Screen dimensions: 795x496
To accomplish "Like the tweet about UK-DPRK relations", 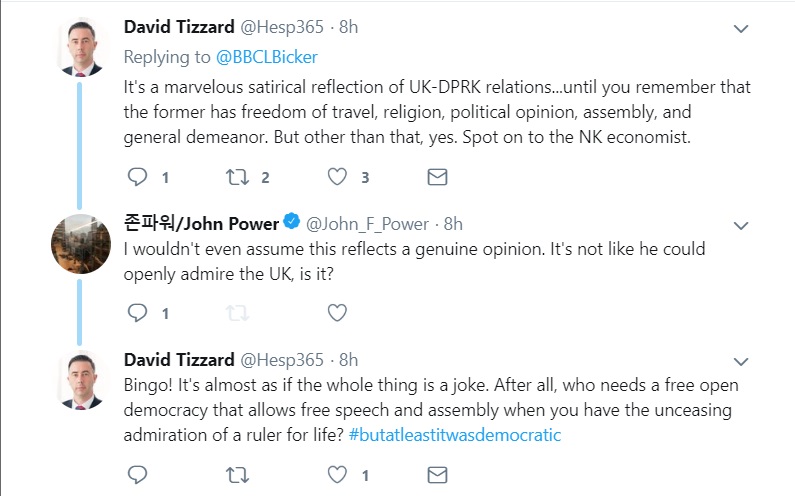I will tap(337, 177).
